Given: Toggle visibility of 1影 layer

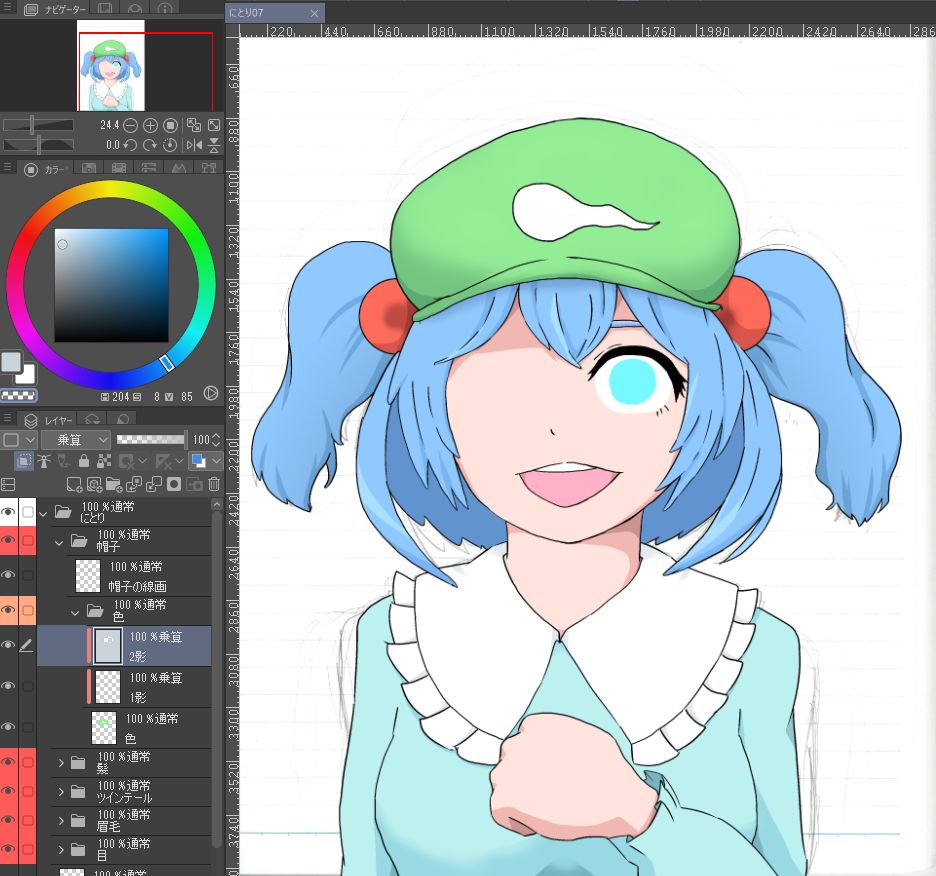Looking at the screenshot, I should [x=8, y=686].
